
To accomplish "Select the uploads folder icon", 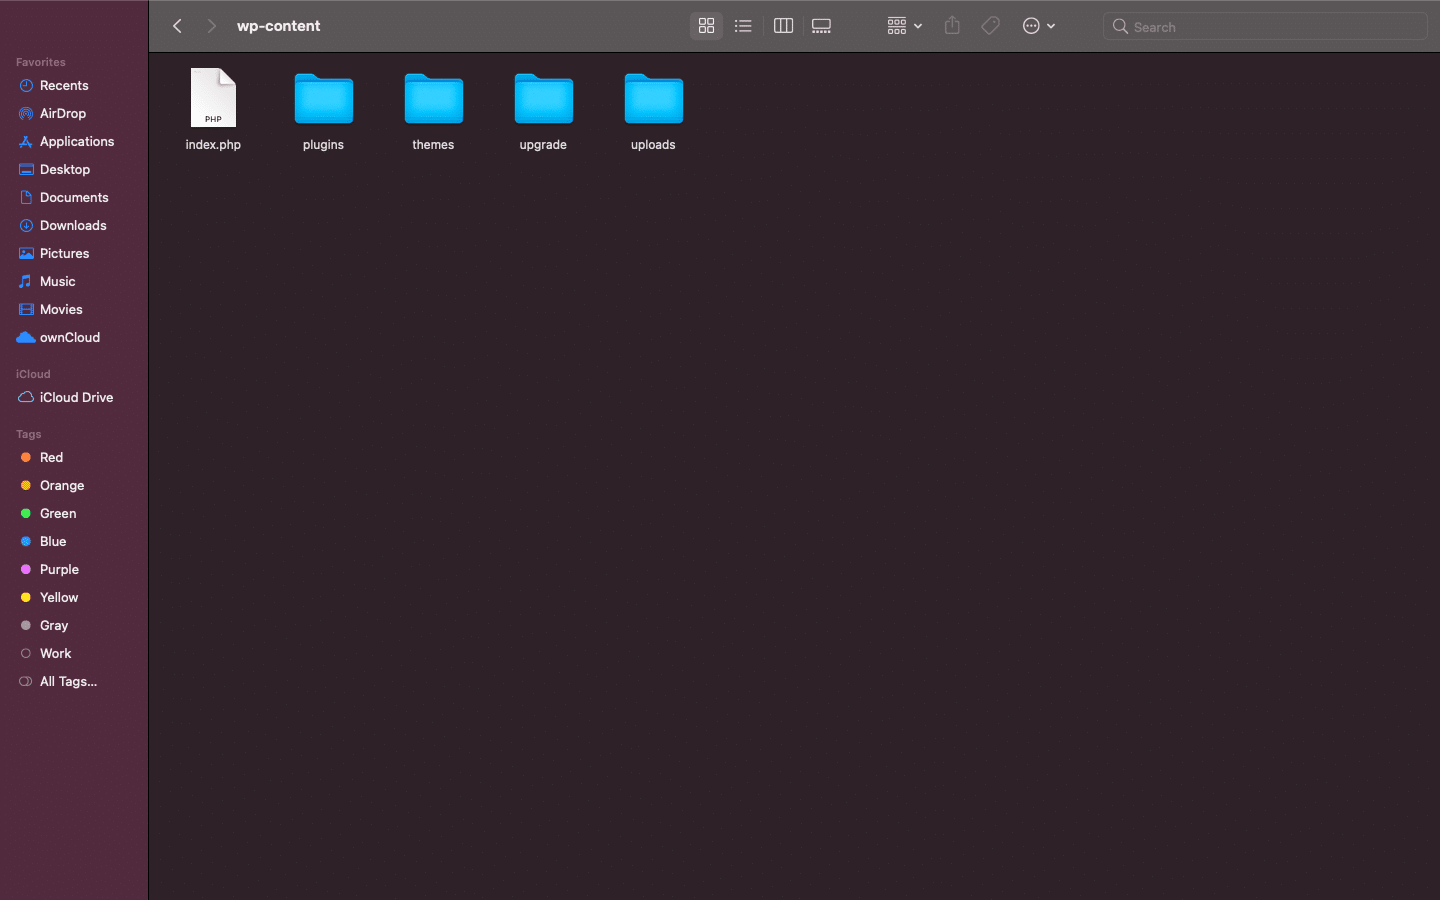I will (x=654, y=98).
